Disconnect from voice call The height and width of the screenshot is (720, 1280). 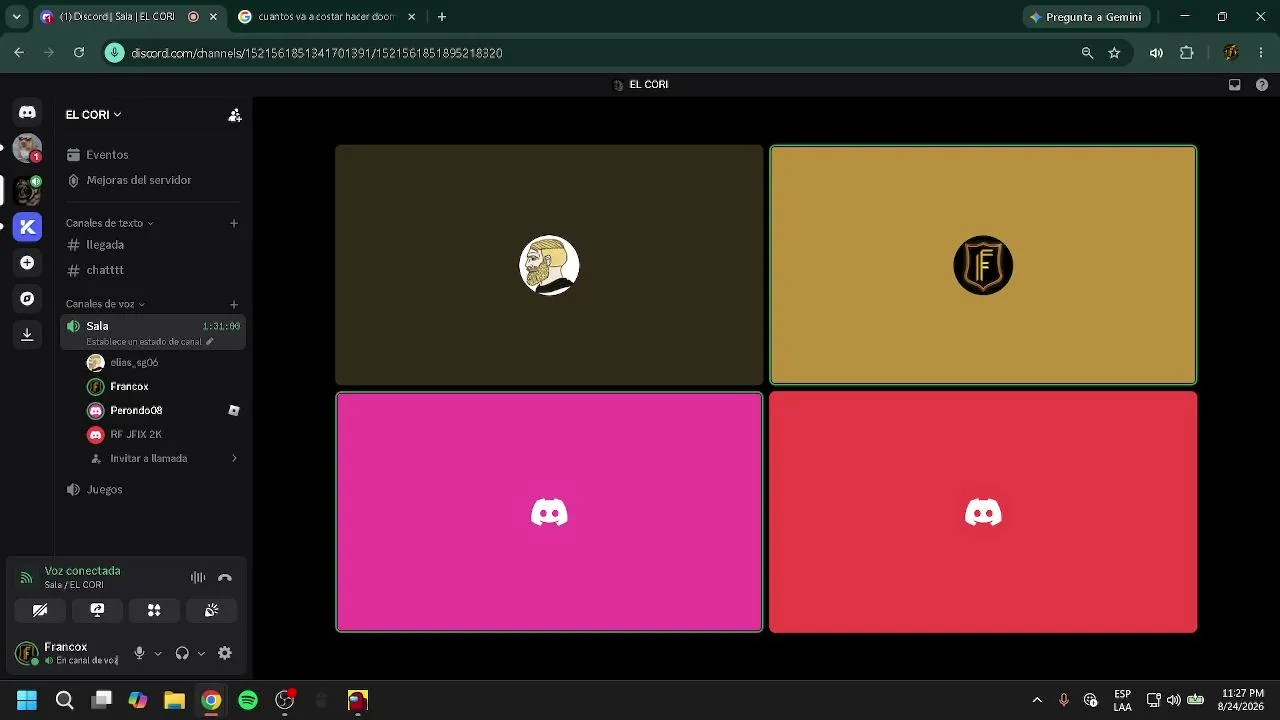225,578
